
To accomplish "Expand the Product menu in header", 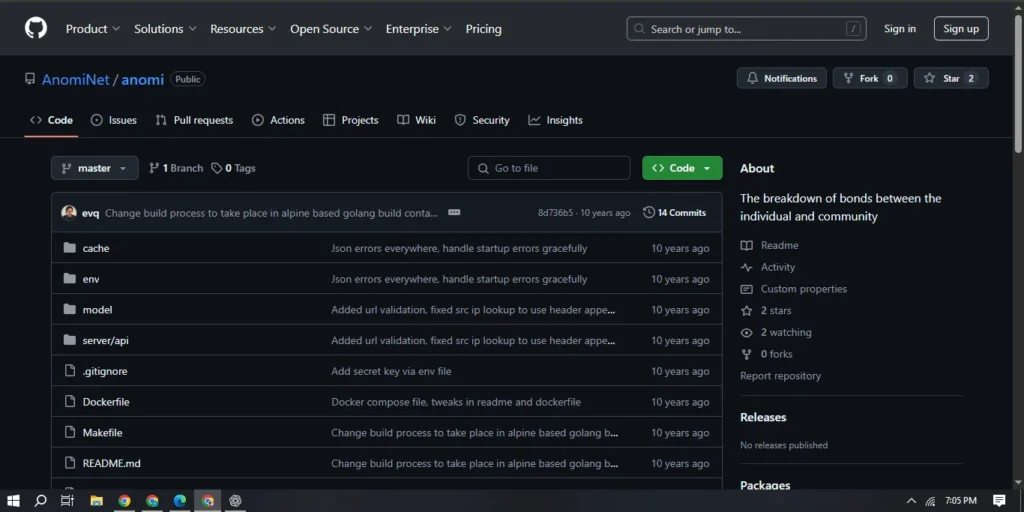I will pyautogui.click(x=93, y=29).
